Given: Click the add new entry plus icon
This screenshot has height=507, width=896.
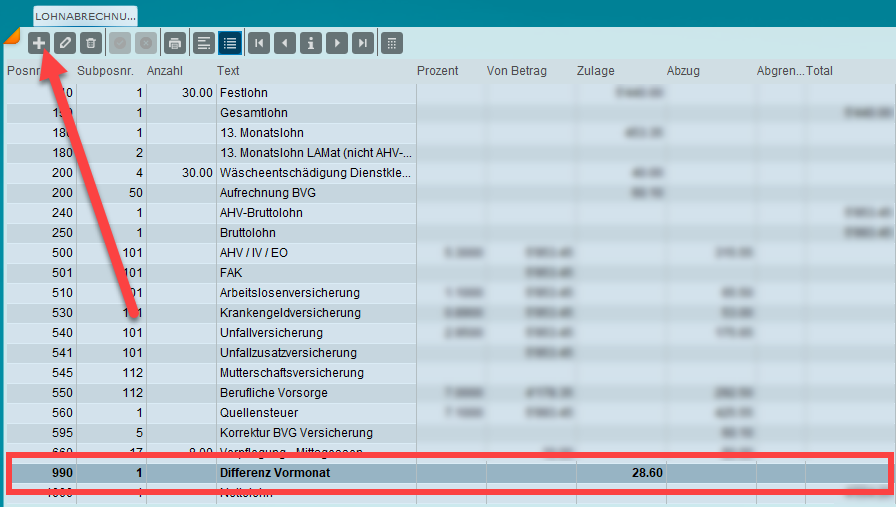Looking at the screenshot, I should pos(39,43).
